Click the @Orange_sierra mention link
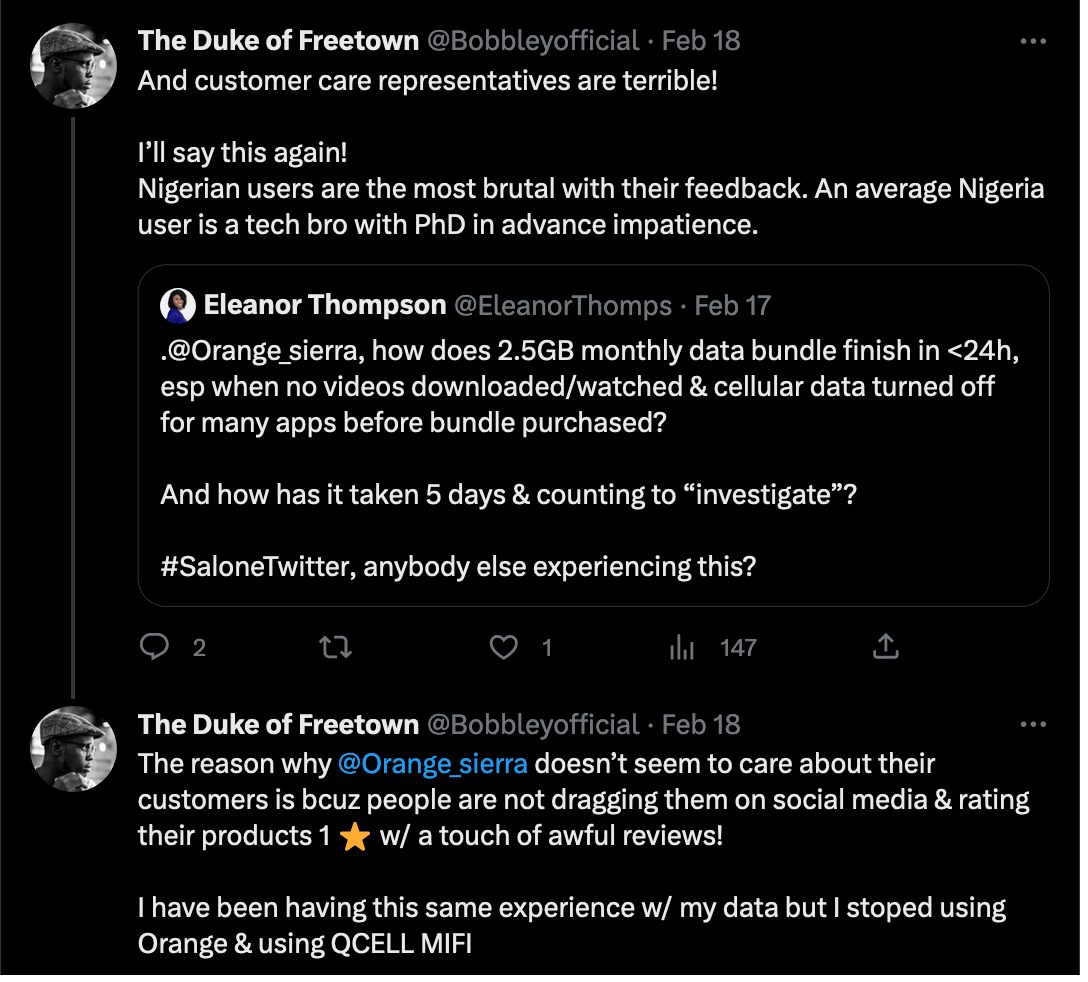 click(x=432, y=764)
